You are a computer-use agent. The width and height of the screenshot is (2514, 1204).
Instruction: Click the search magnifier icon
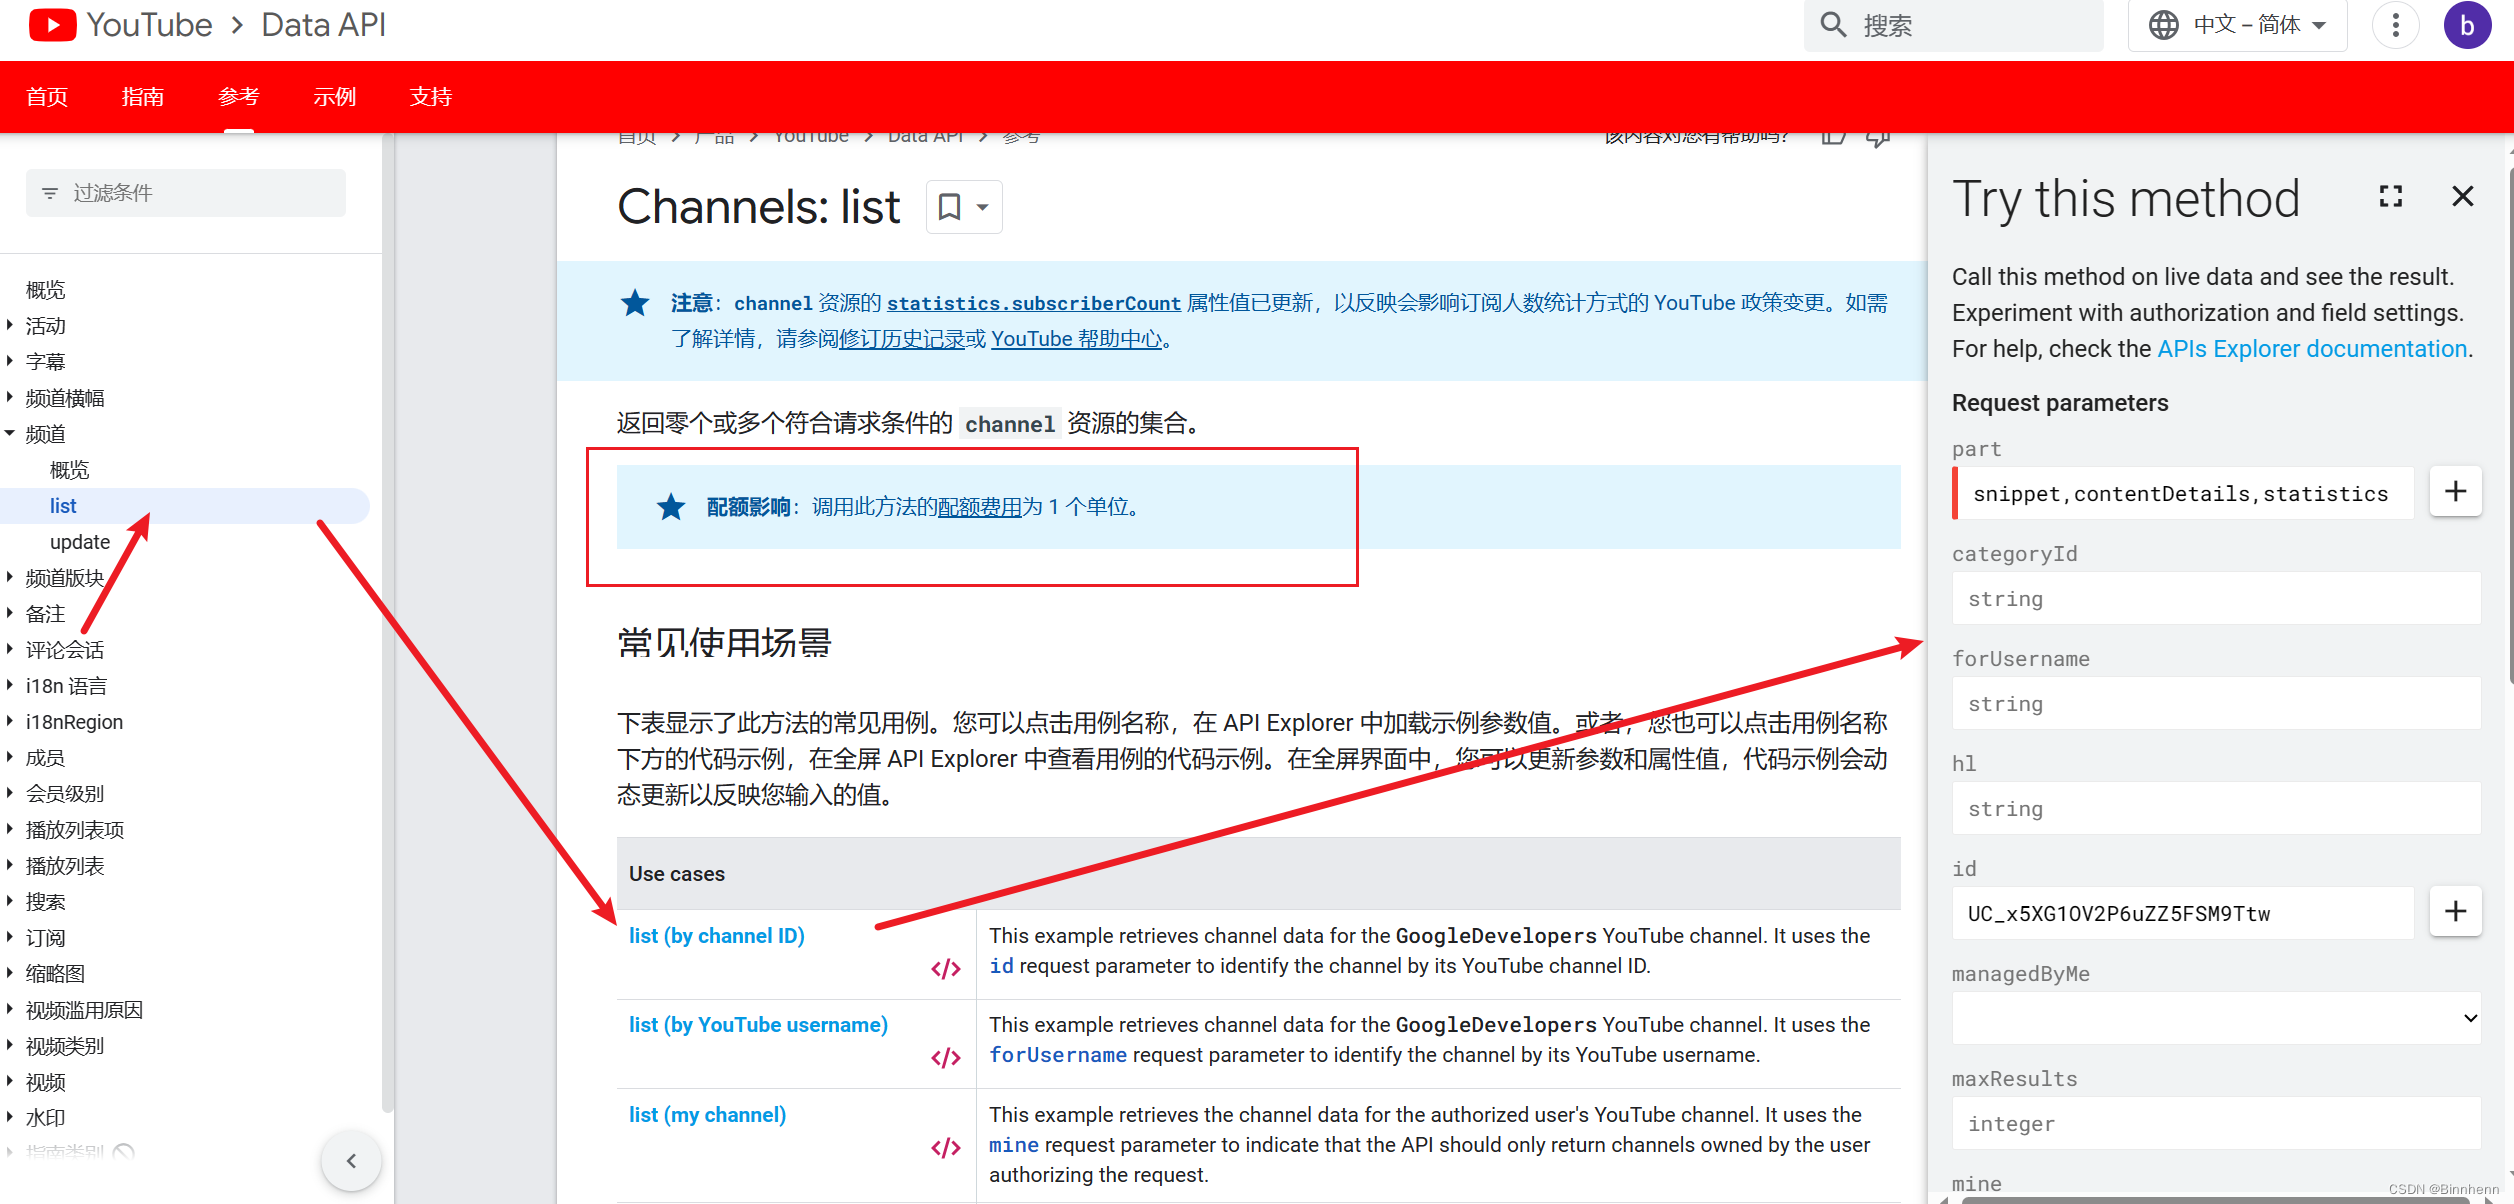coord(1833,24)
